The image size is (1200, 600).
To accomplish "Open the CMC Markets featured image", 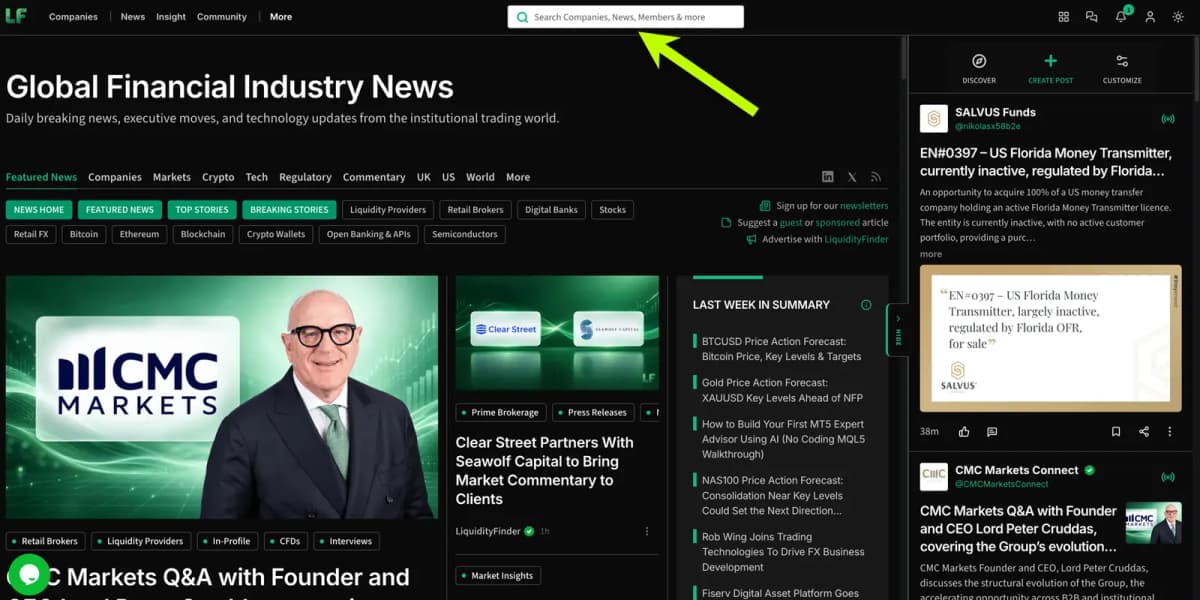I will (222, 397).
